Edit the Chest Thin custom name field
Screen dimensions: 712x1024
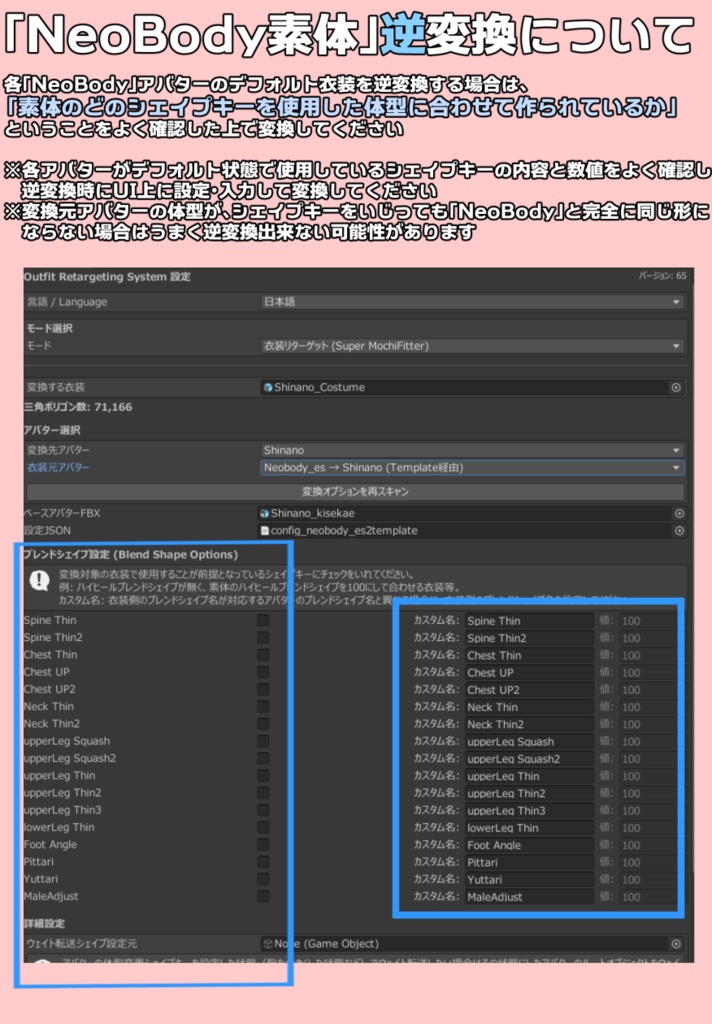(529, 656)
